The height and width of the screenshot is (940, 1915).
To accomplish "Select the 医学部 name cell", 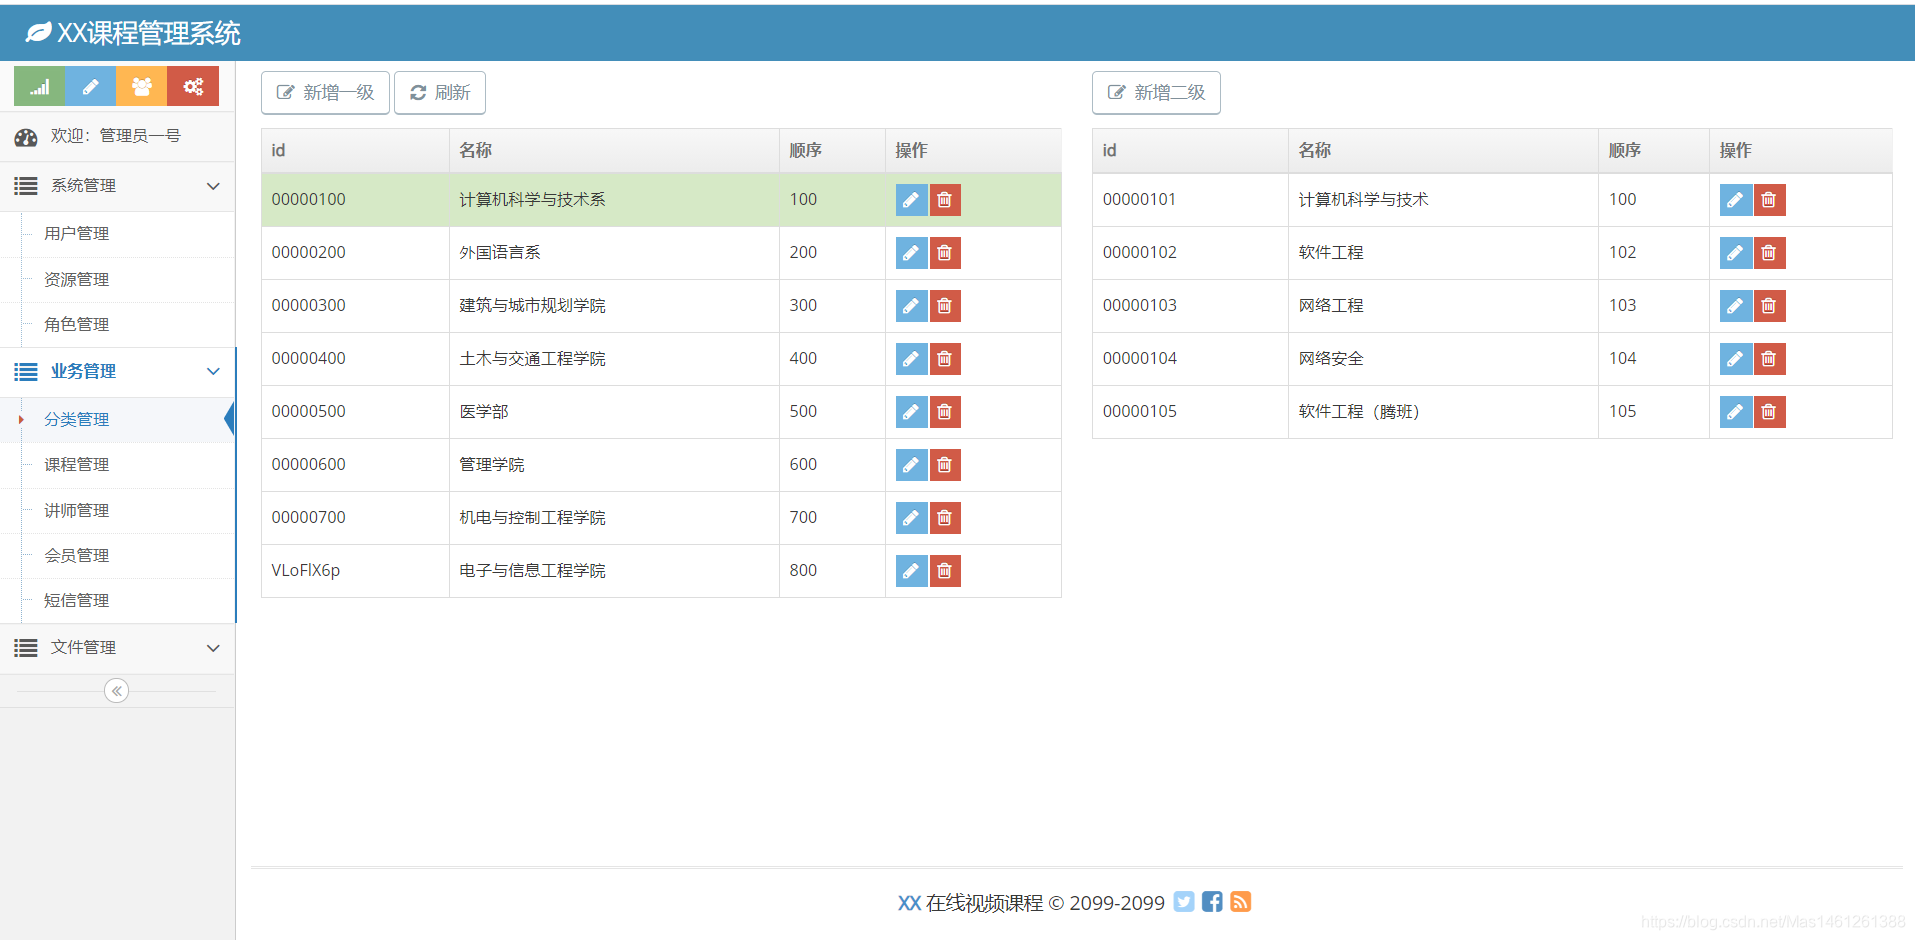I will [x=614, y=412].
